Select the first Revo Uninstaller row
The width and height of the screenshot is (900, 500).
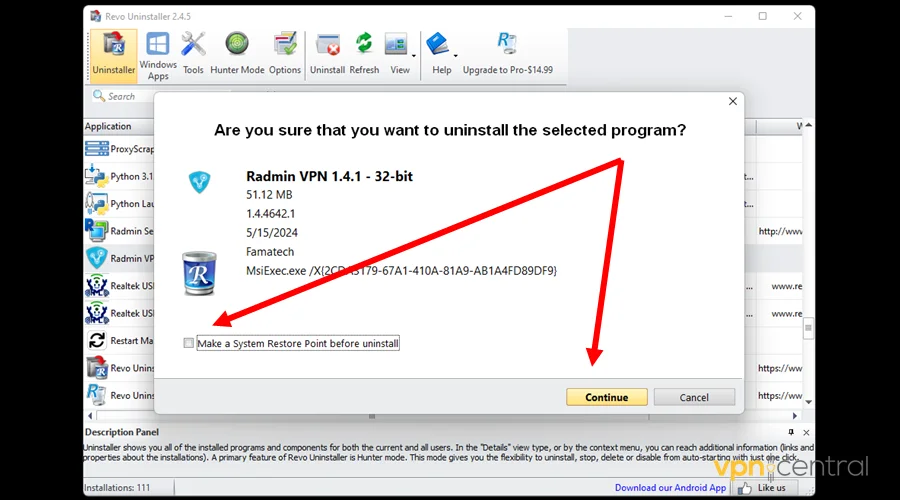coord(119,368)
